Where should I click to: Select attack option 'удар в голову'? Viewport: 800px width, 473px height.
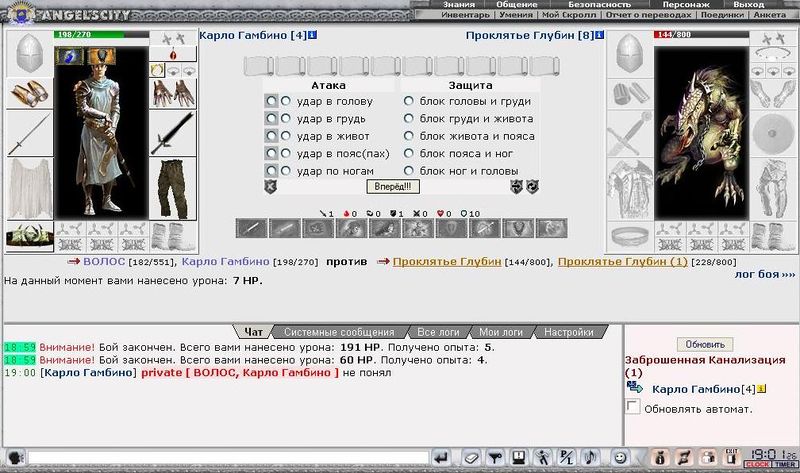click(286, 101)
